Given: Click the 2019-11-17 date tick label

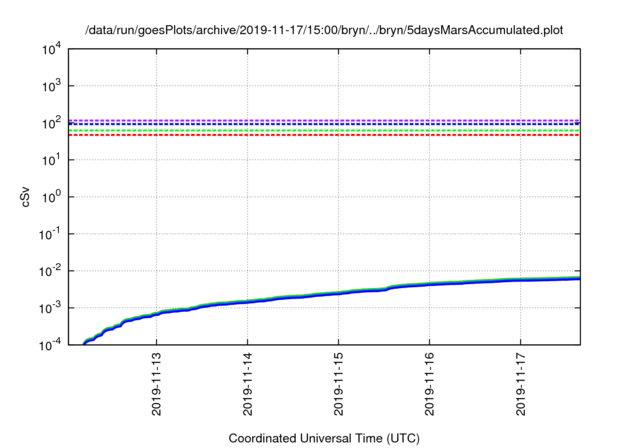Looking at the screenshot, I should coord(520,384).
